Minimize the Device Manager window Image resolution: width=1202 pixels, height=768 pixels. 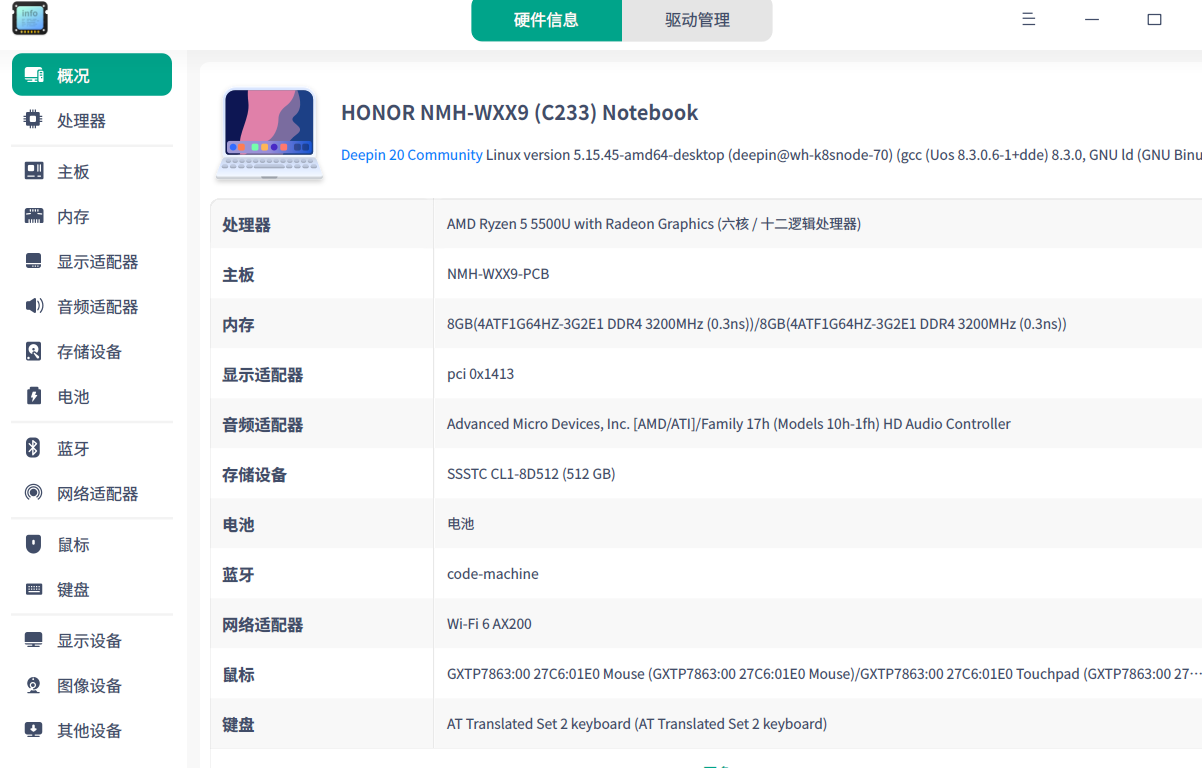coord(1092,19)
